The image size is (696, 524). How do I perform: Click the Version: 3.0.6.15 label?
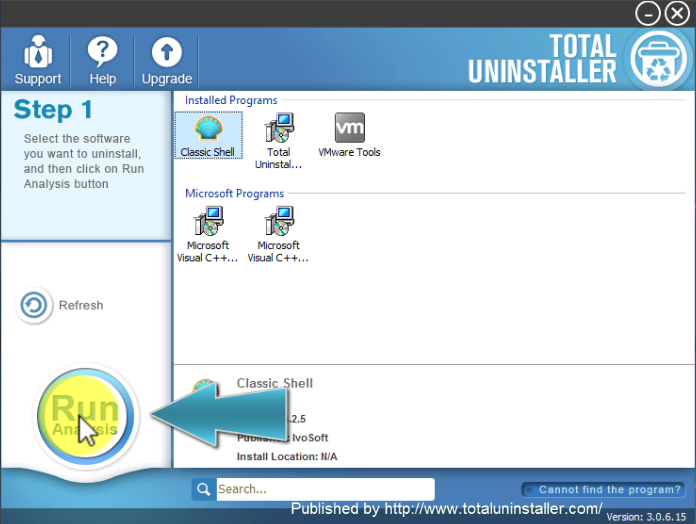click(x=646, y=517)
